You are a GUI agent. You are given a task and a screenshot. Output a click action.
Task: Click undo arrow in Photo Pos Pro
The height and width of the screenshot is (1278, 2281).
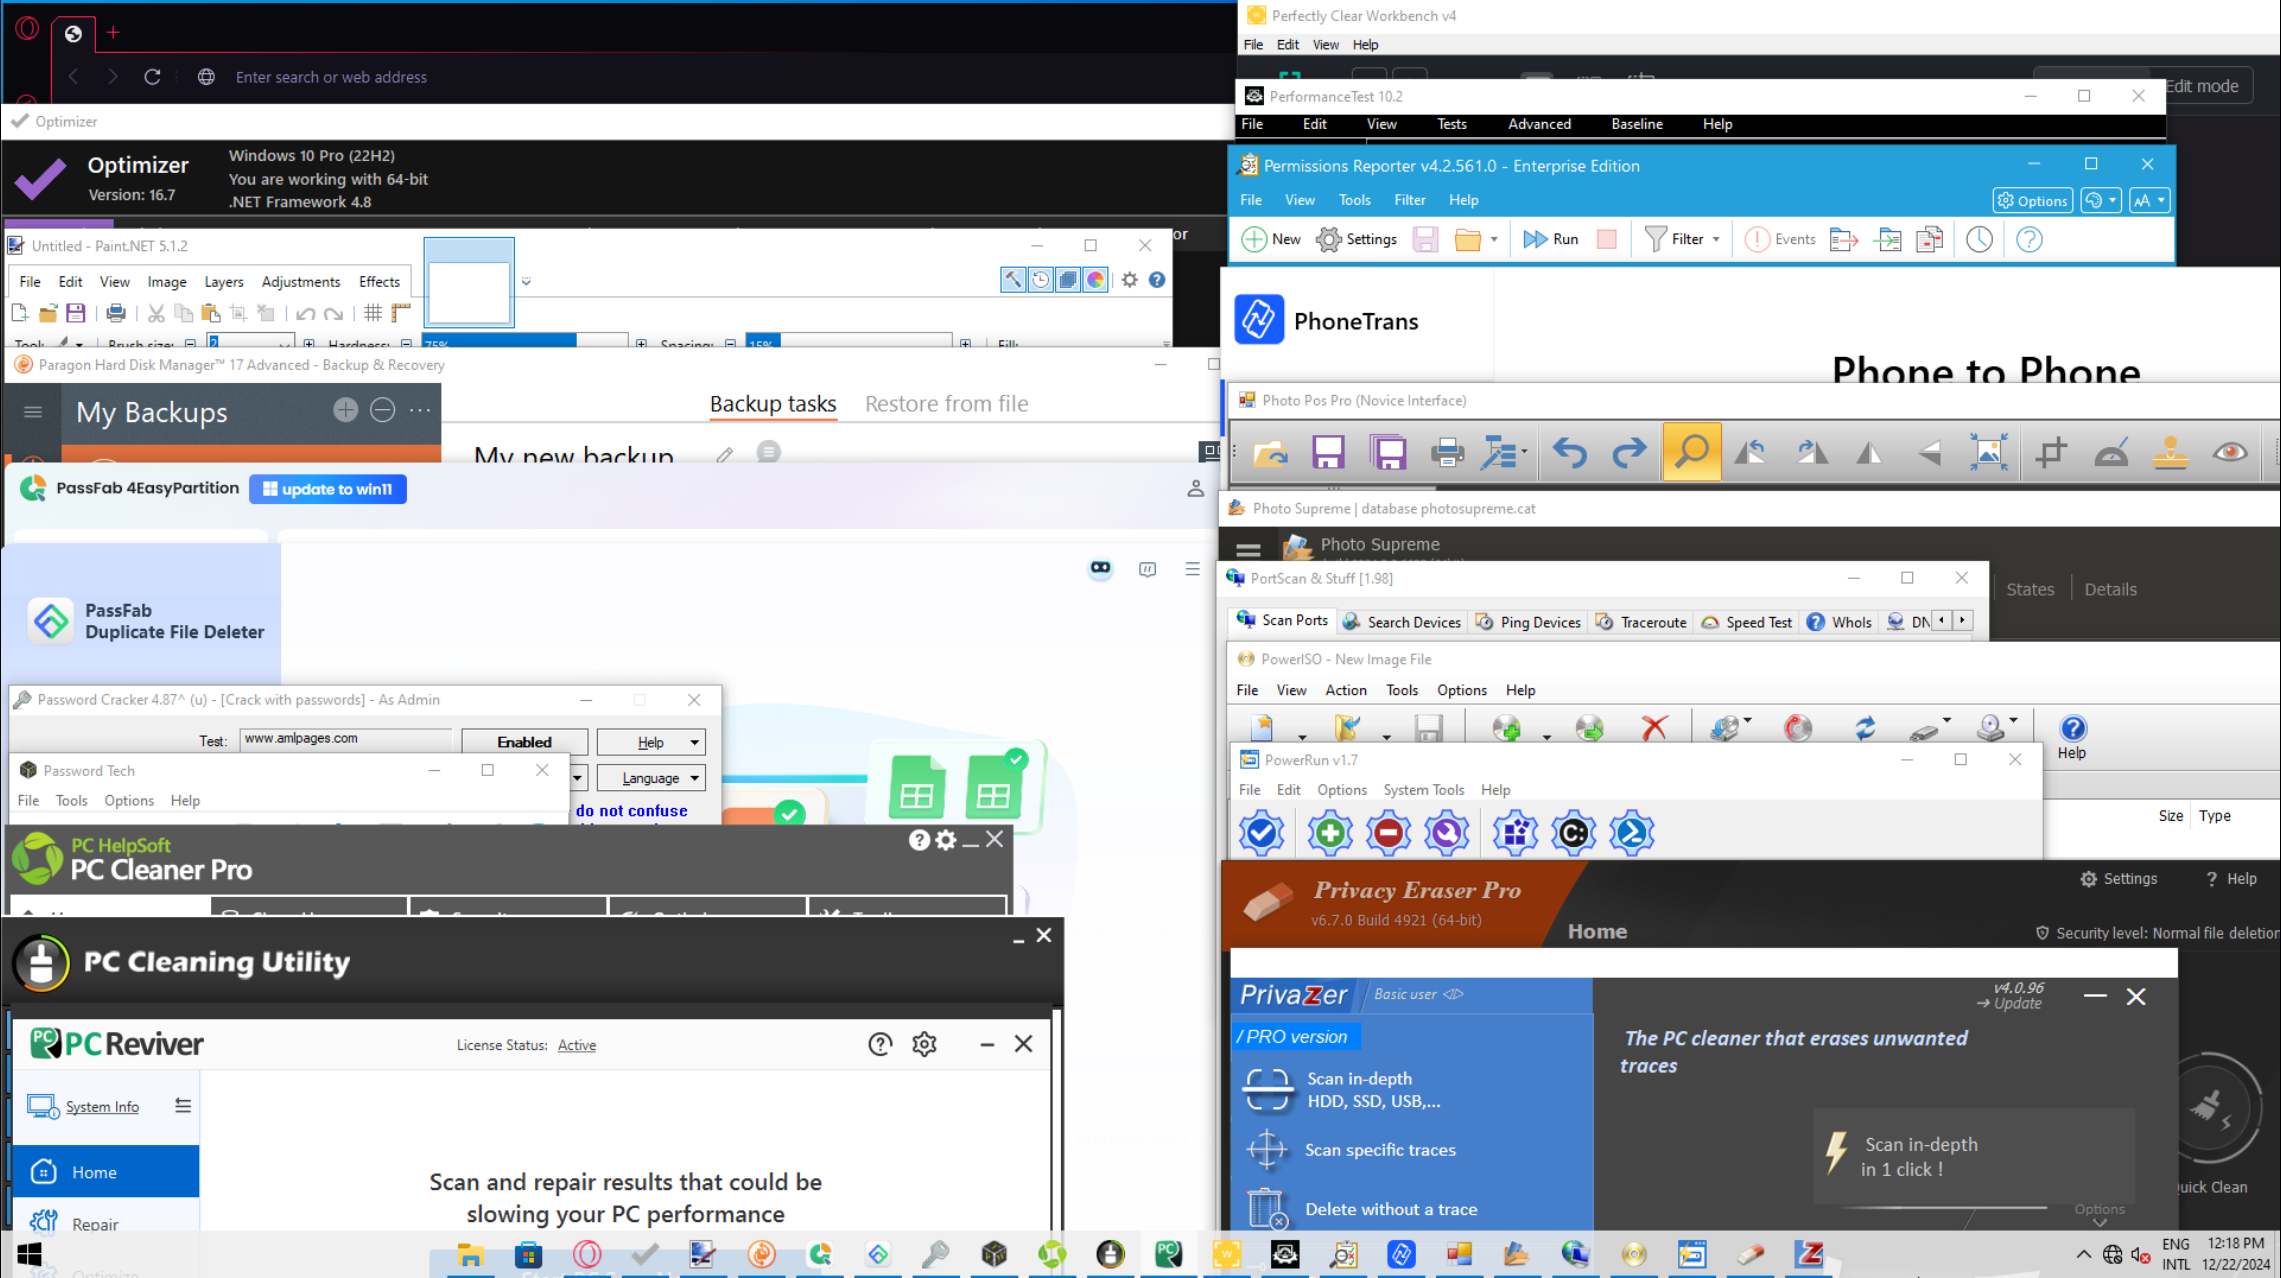[1569, 453]
